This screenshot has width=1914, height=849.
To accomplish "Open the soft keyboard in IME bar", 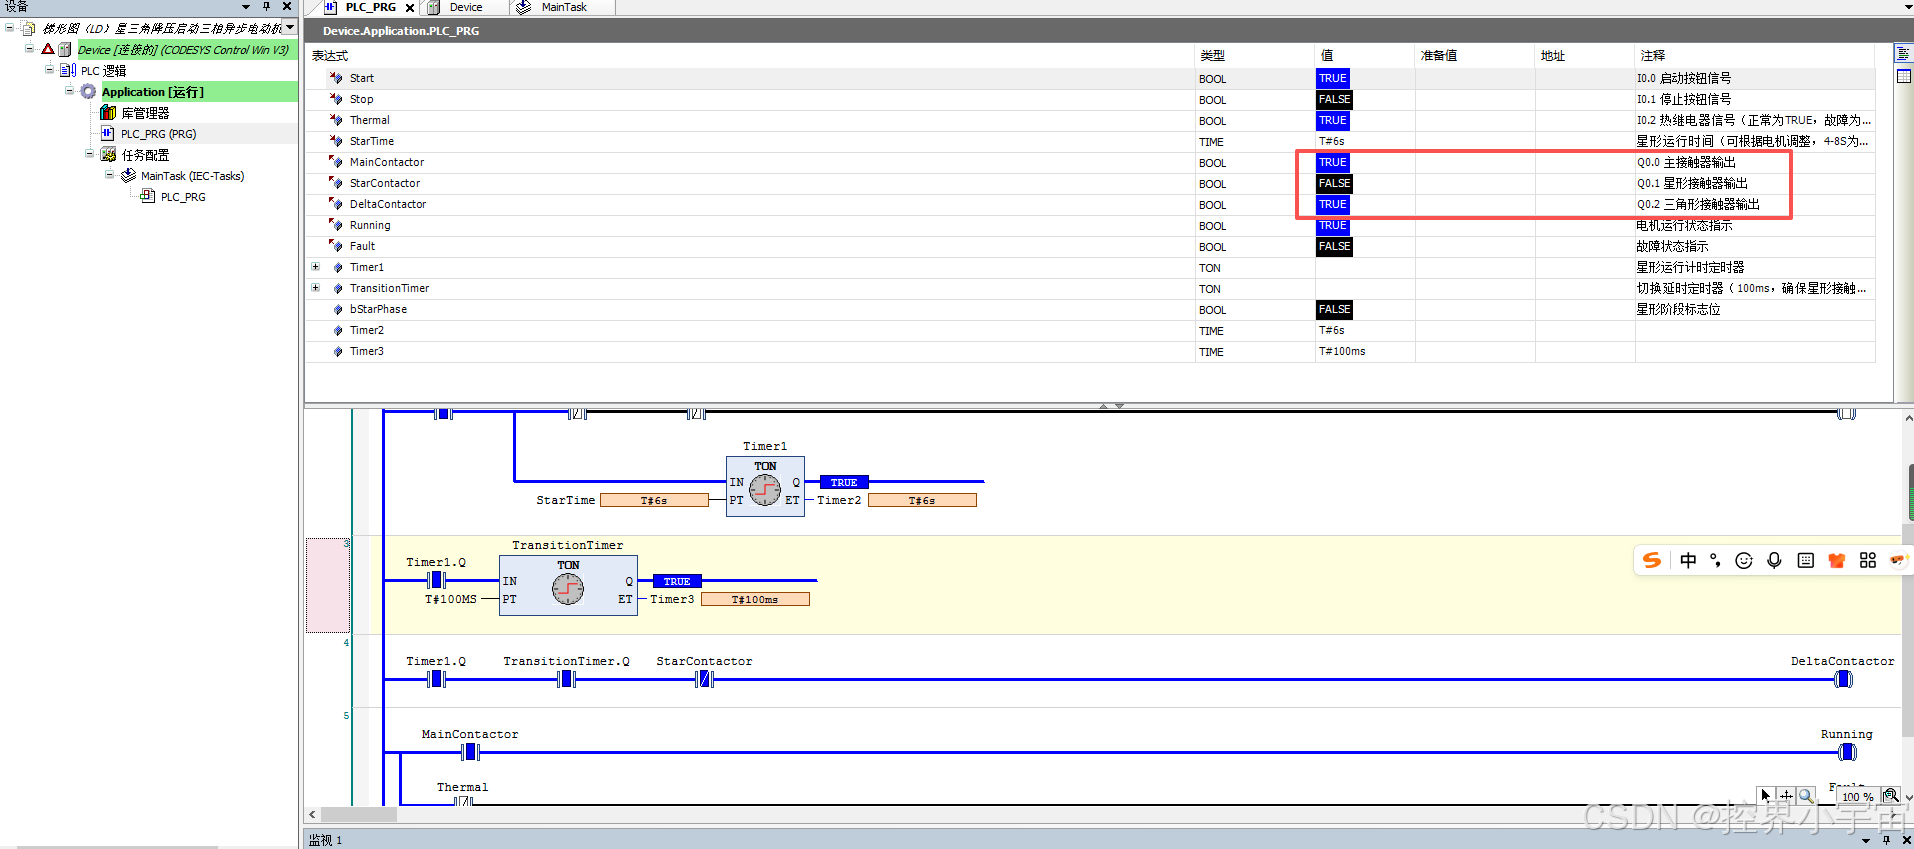I will pyautogui.click(x=1805, y=560).
